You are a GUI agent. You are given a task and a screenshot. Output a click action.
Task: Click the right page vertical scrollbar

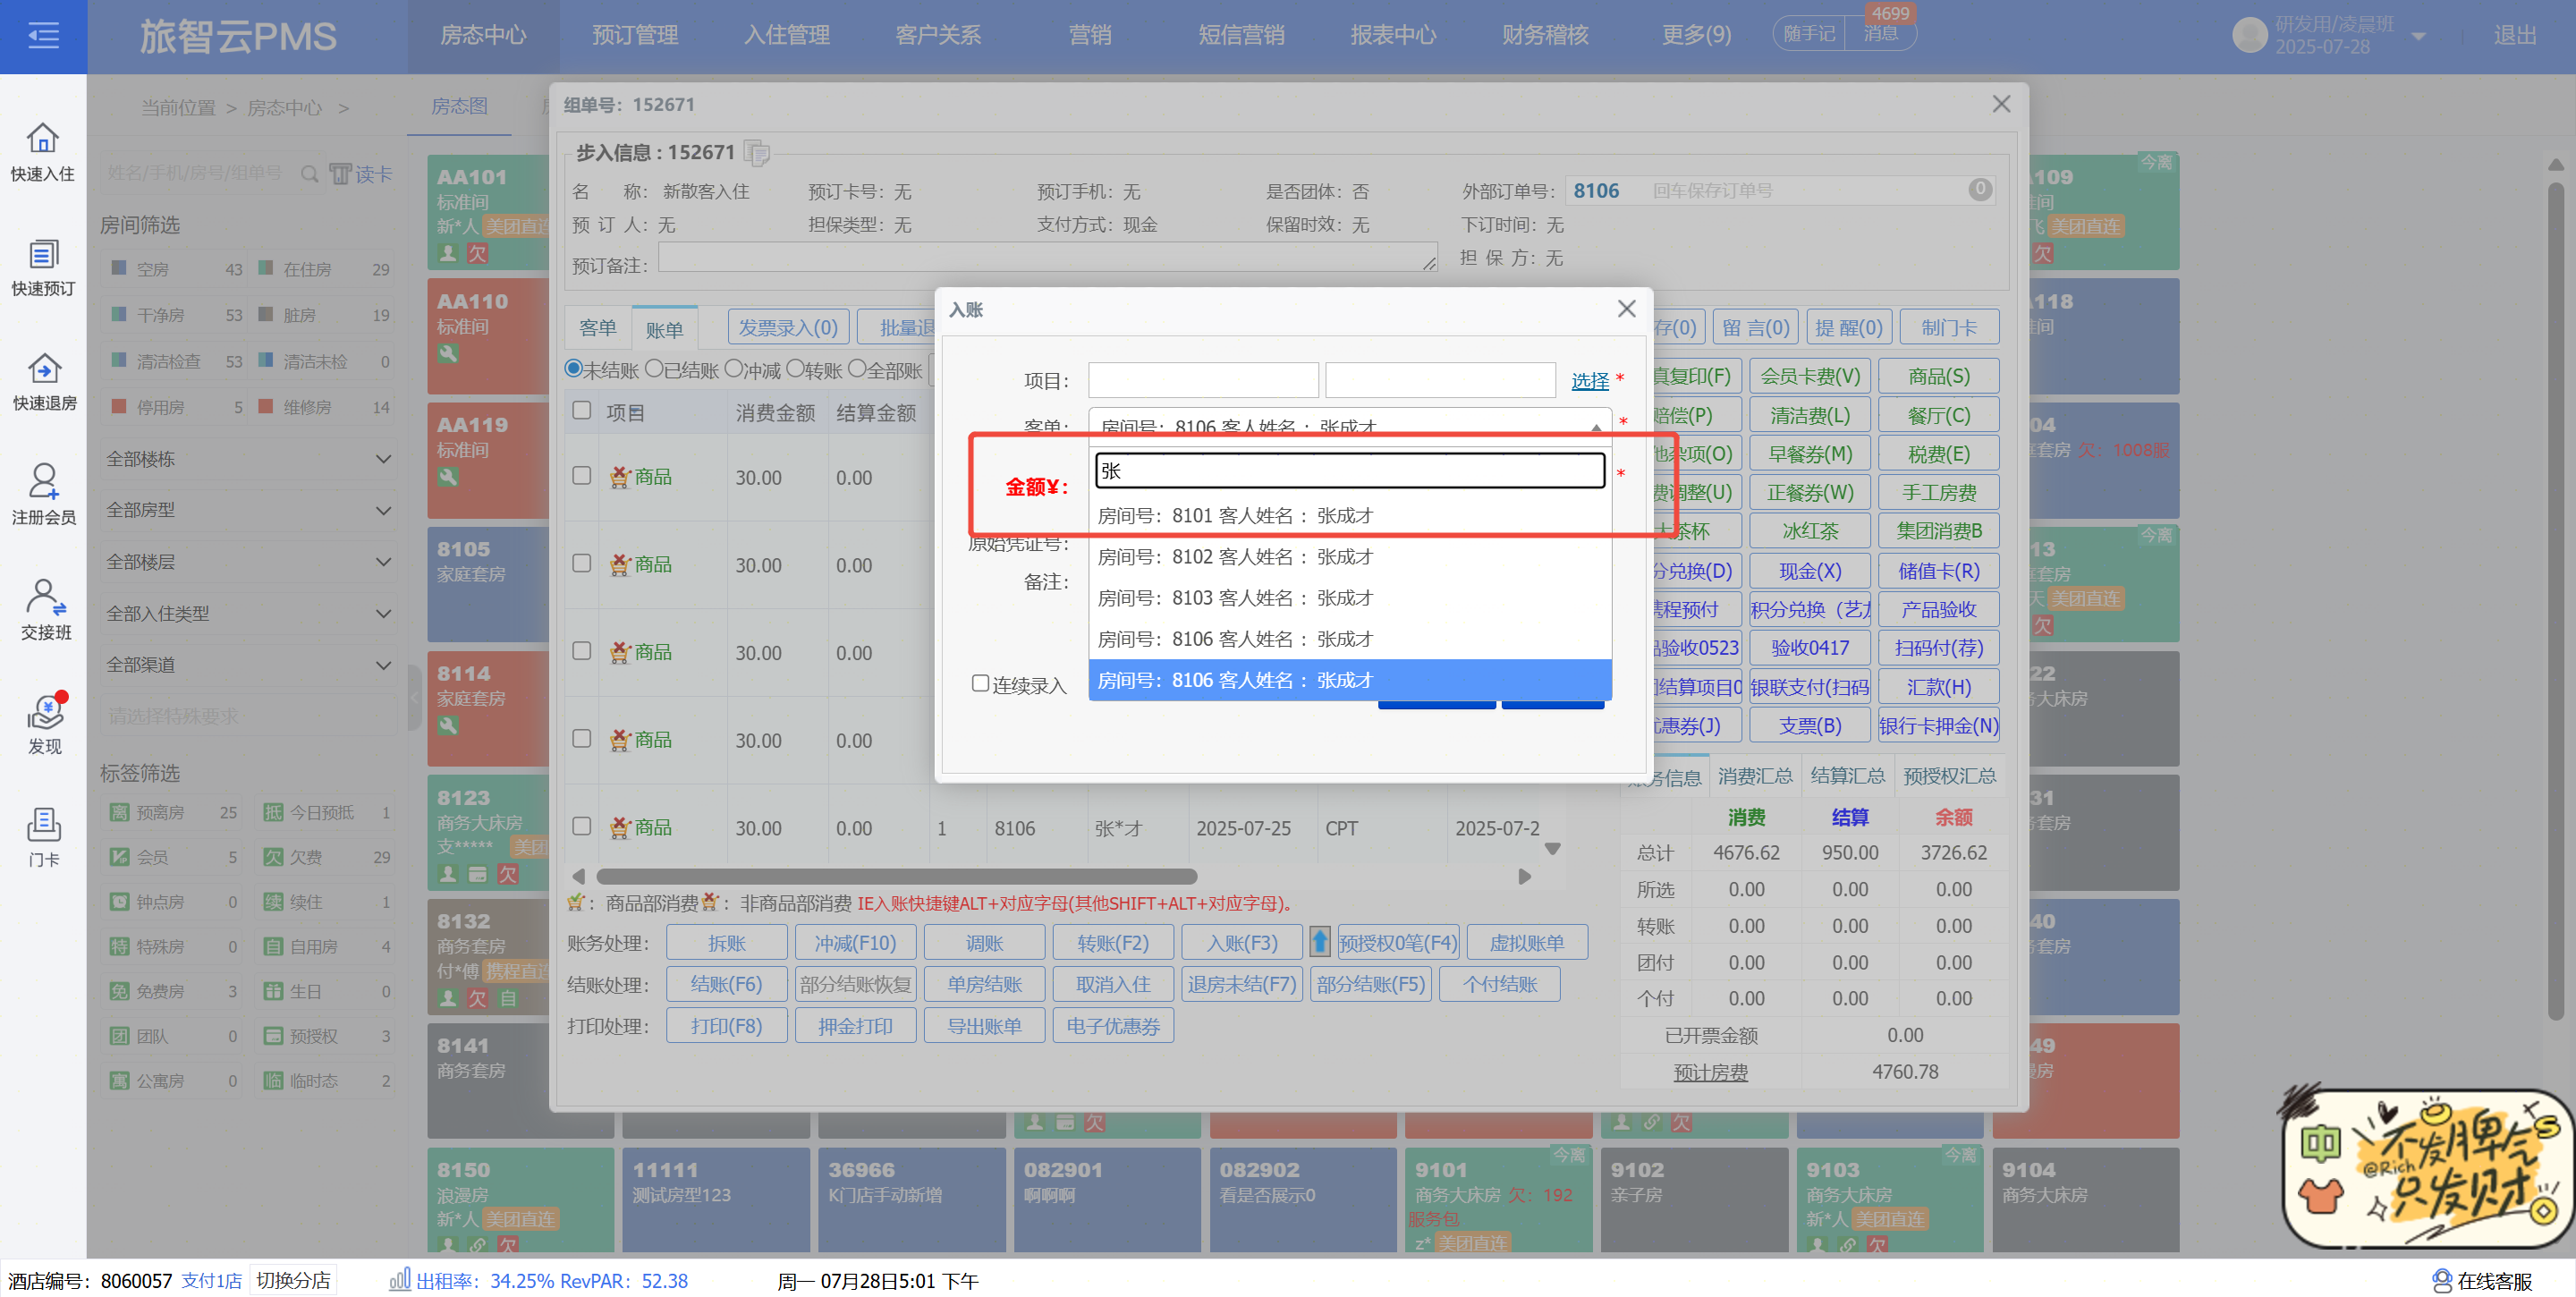(x=2555, y=600)
